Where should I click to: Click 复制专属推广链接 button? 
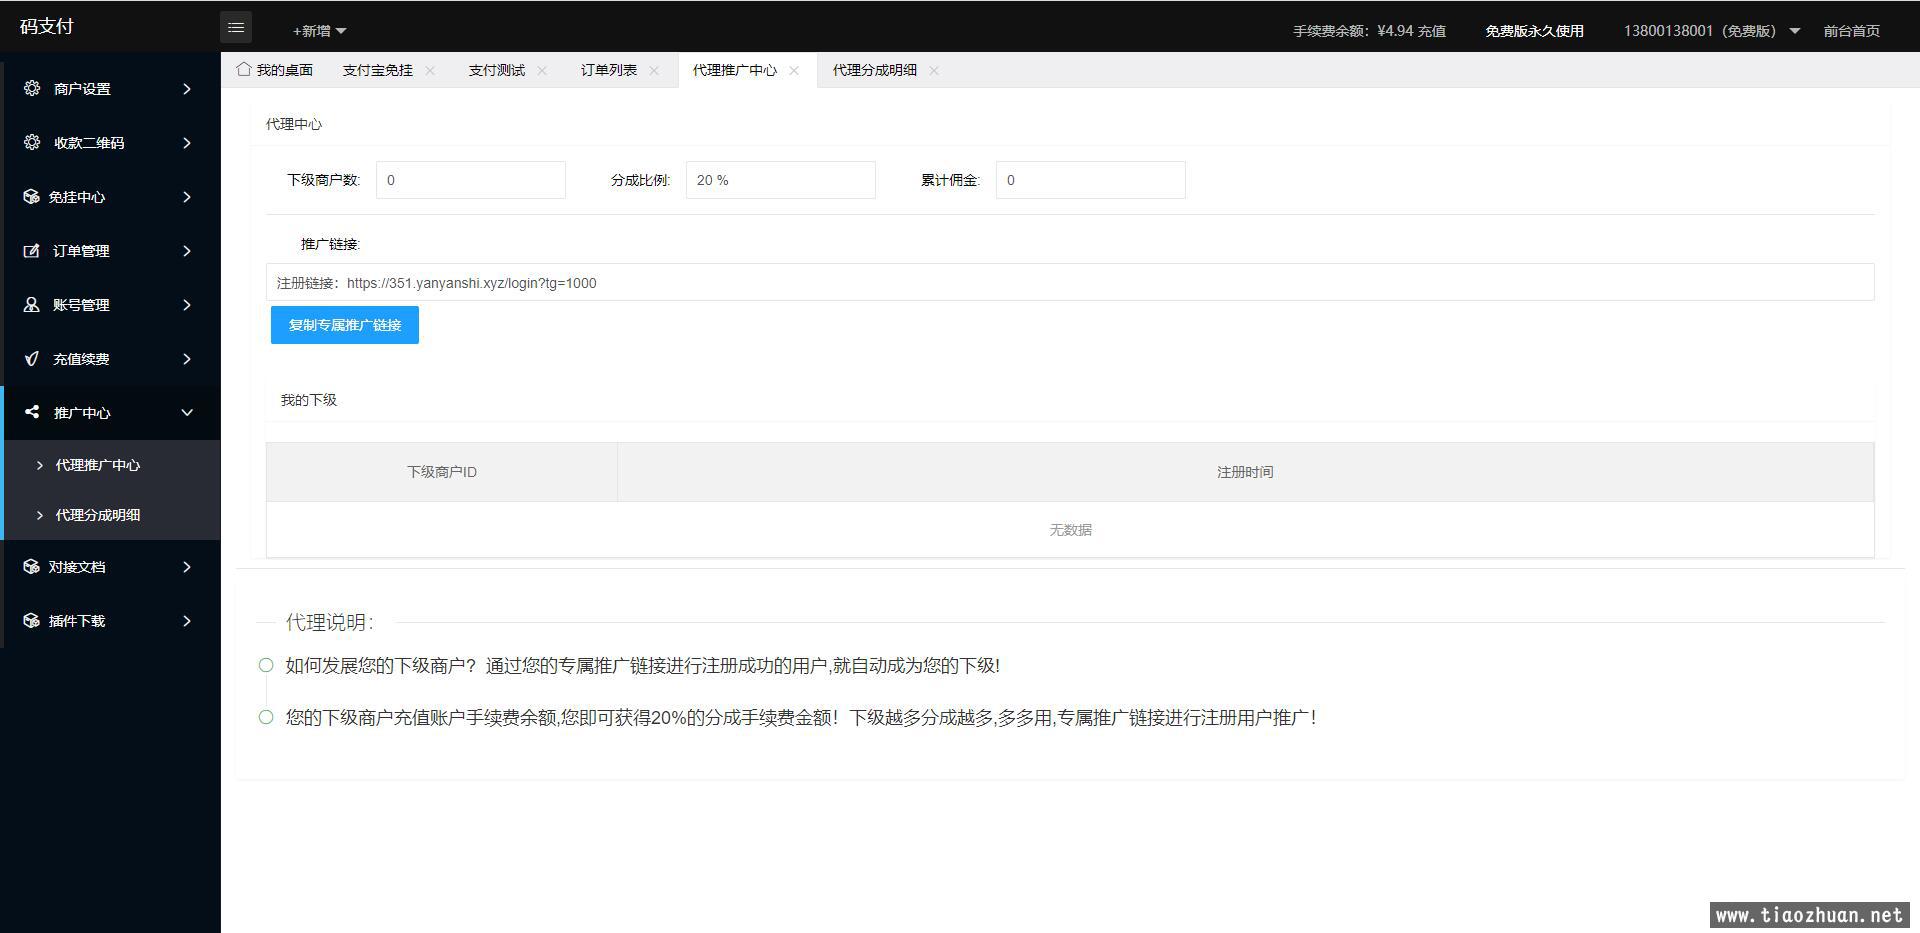pyautogui.click(x=345, y=325)
